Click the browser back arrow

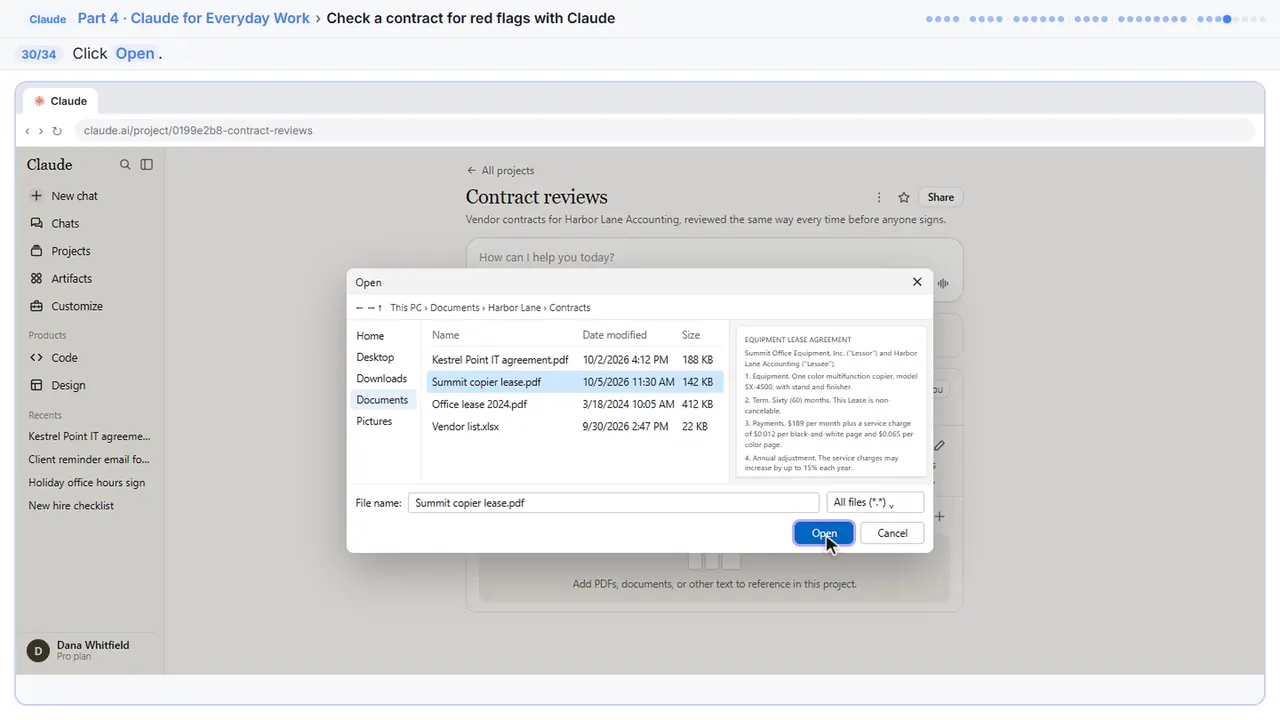[x=28, y=131]
